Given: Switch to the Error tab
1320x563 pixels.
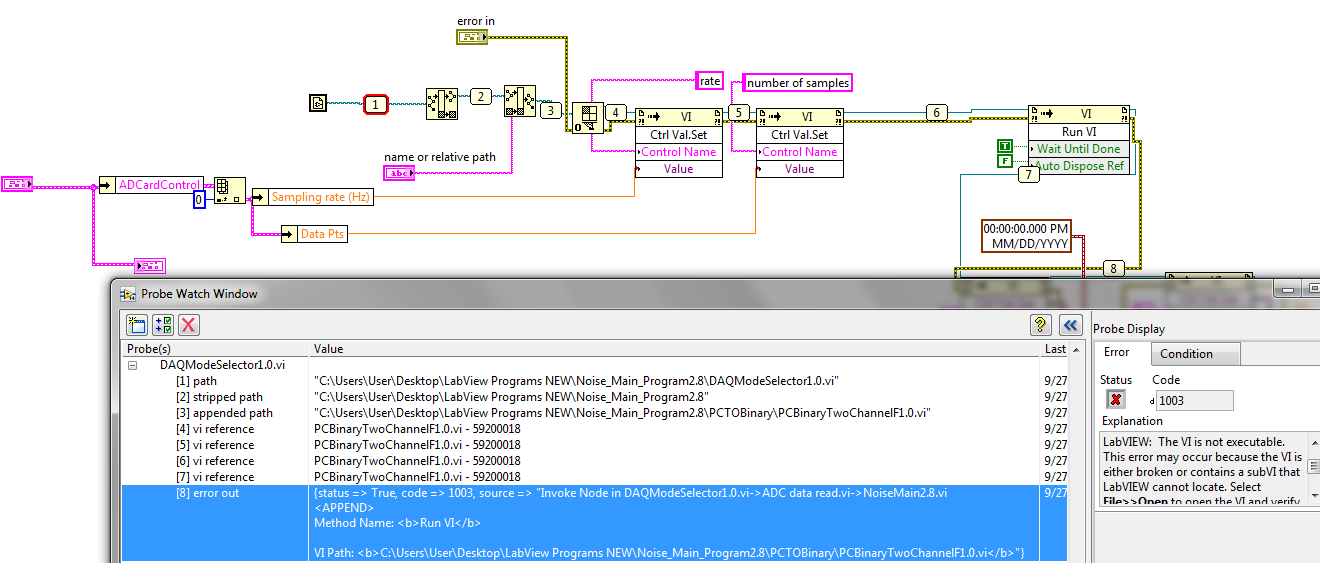Looking at the screenshot, I should tap(1117, 352).
